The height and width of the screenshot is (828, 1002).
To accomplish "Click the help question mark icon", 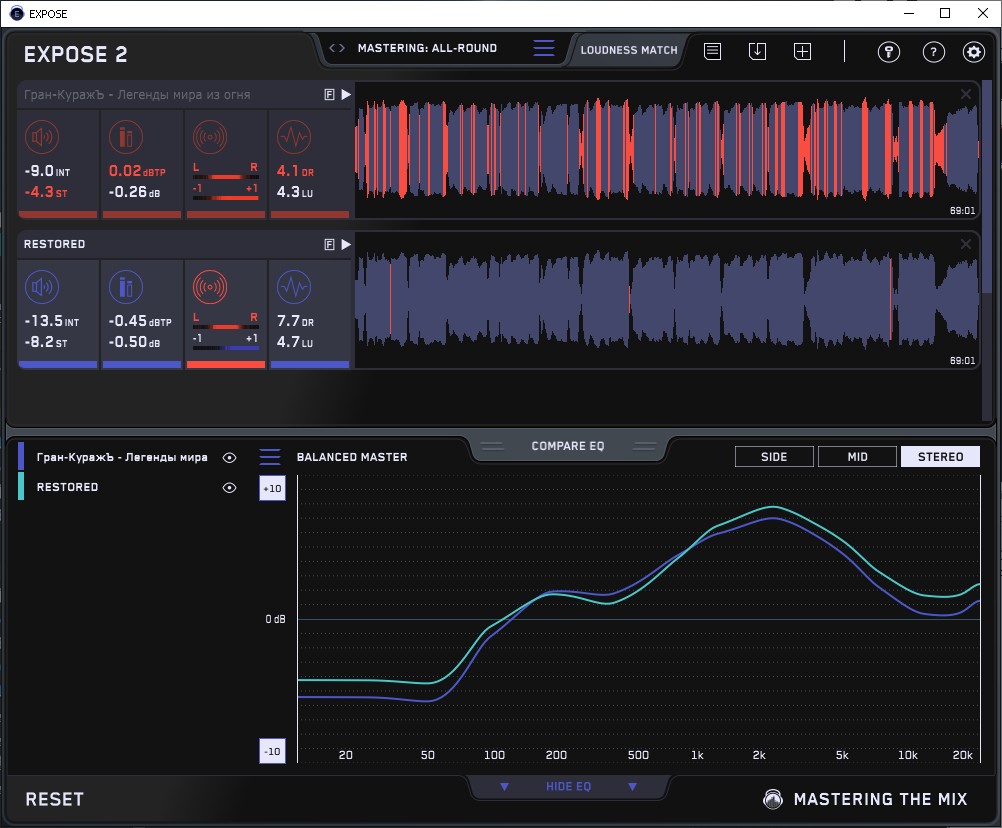I will (933, 52).
